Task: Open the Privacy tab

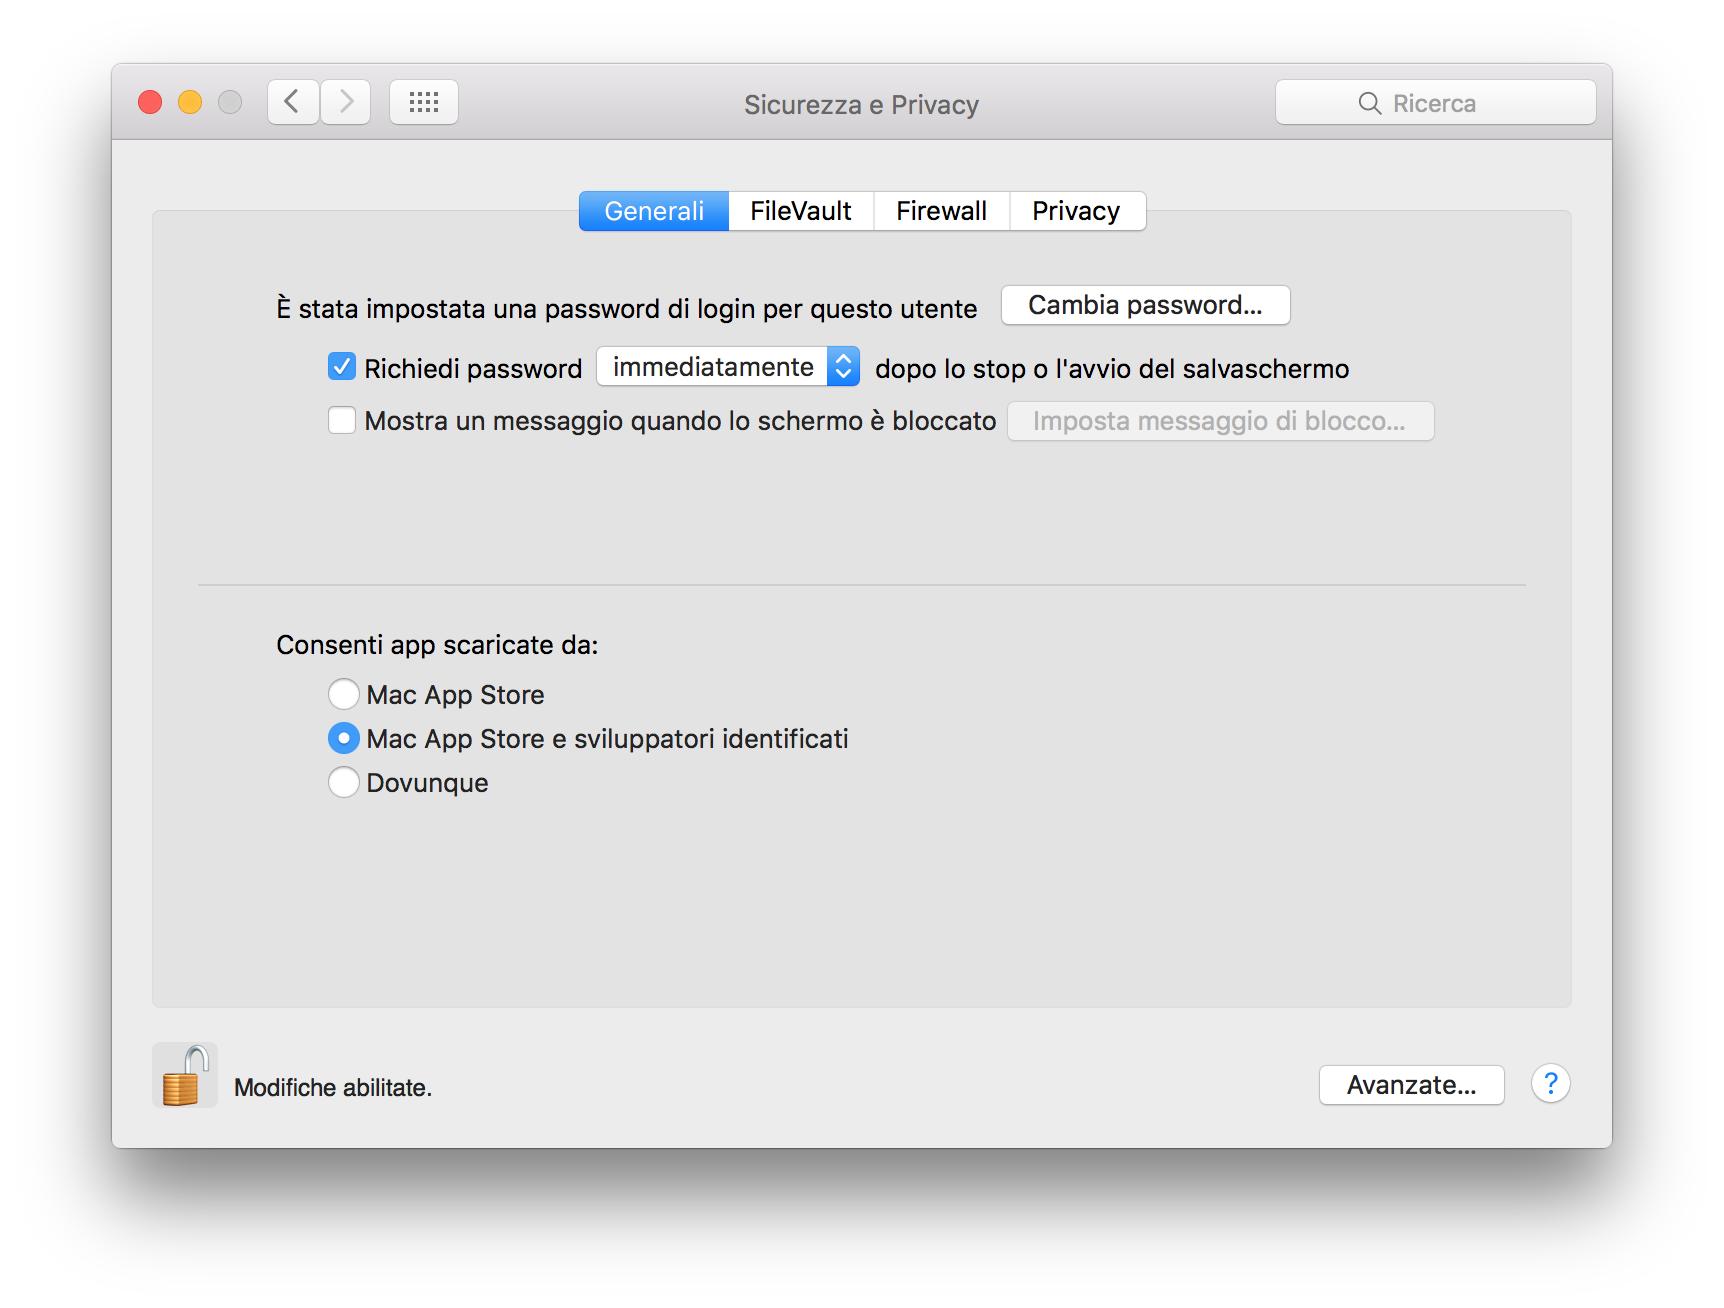Action: pos(1077,211)
